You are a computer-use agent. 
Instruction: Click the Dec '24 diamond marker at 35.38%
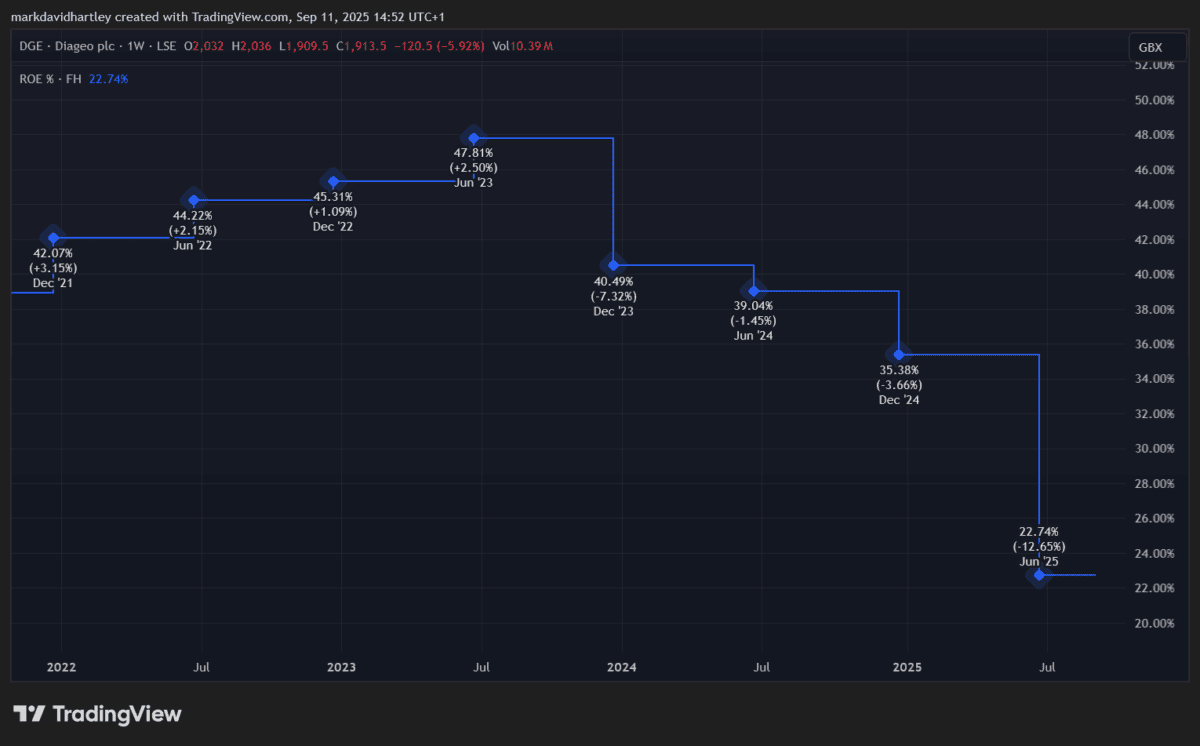point(899,354)
